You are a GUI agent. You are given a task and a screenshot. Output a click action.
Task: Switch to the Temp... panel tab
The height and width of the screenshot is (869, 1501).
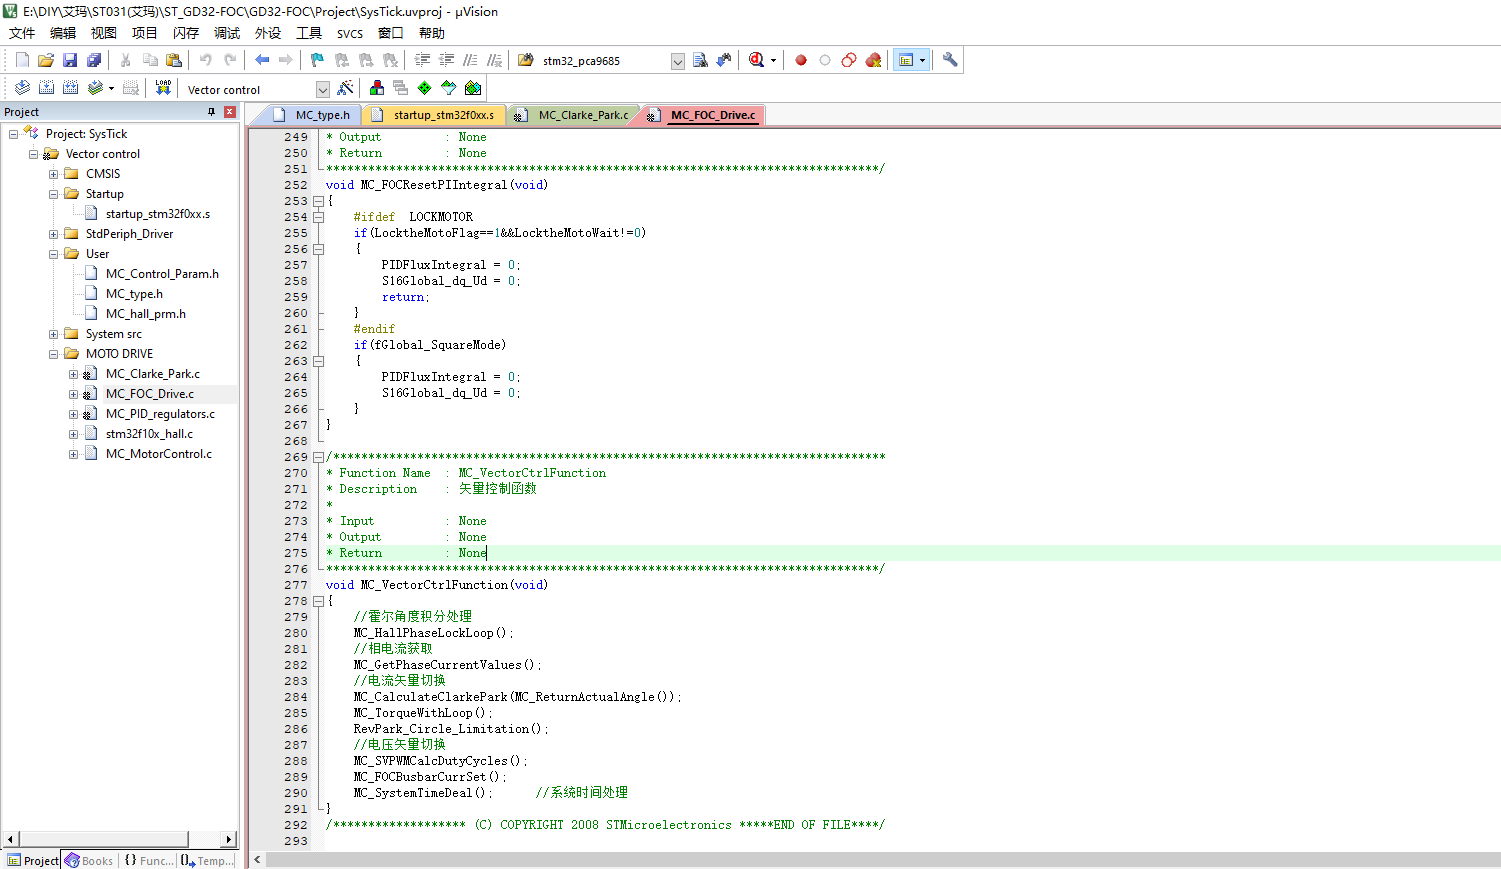[207, 860]
